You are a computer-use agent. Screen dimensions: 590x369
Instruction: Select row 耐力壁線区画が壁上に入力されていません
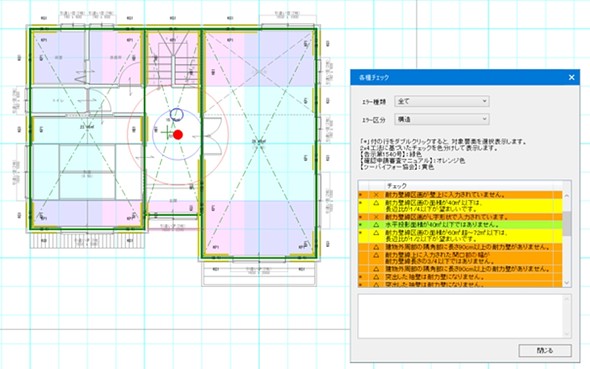click(x=461, y=195)
